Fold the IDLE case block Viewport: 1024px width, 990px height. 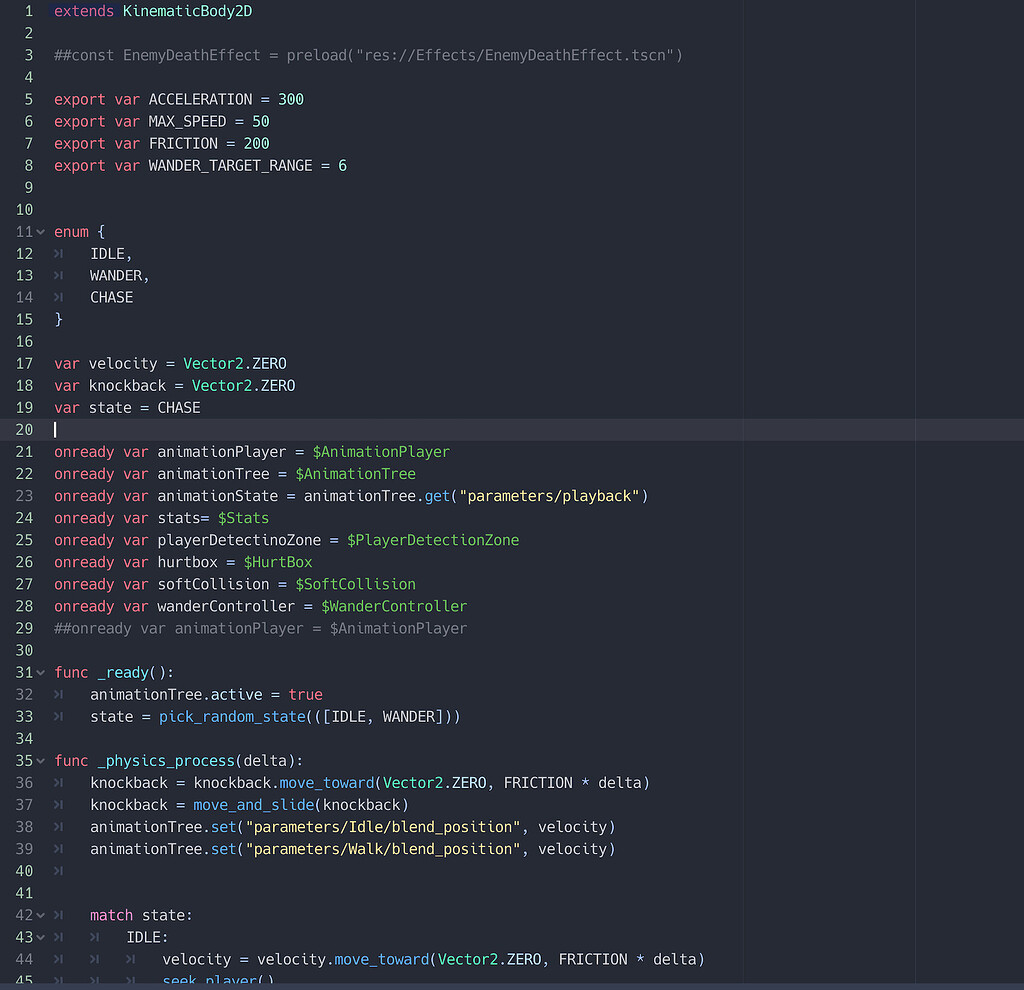[41, 937]
